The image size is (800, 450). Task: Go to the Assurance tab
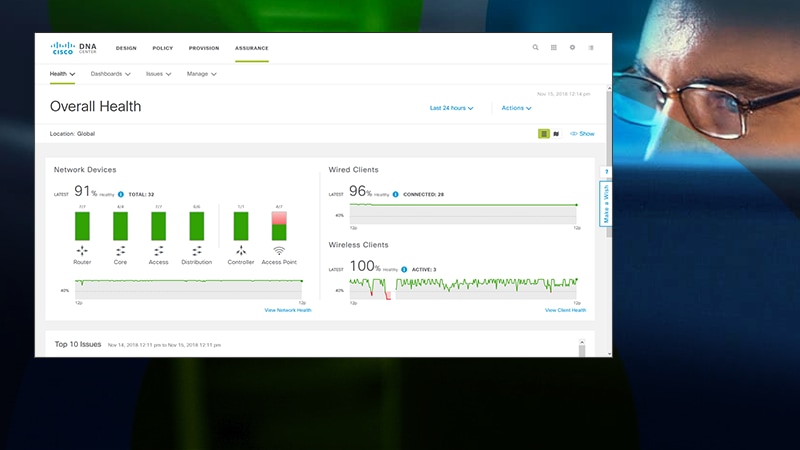coord(252,48)
